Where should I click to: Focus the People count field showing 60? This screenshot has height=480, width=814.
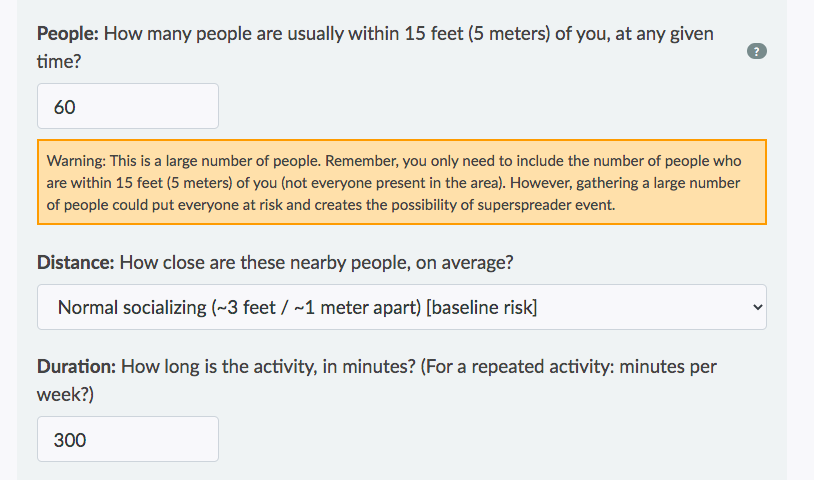click(x=128, y=106)
